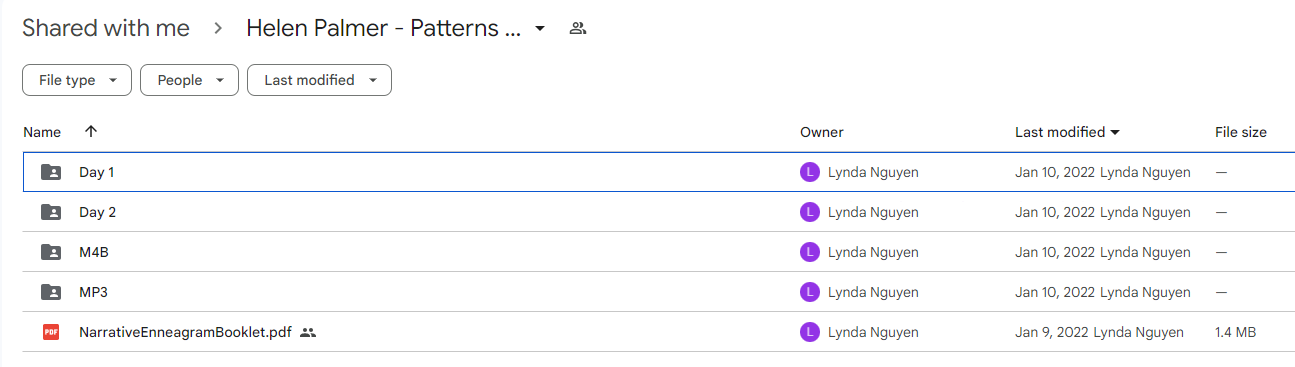
Task: Select the Helen Palmer - Patterns breadcrumb title
Action: click(x=384, y=28)
